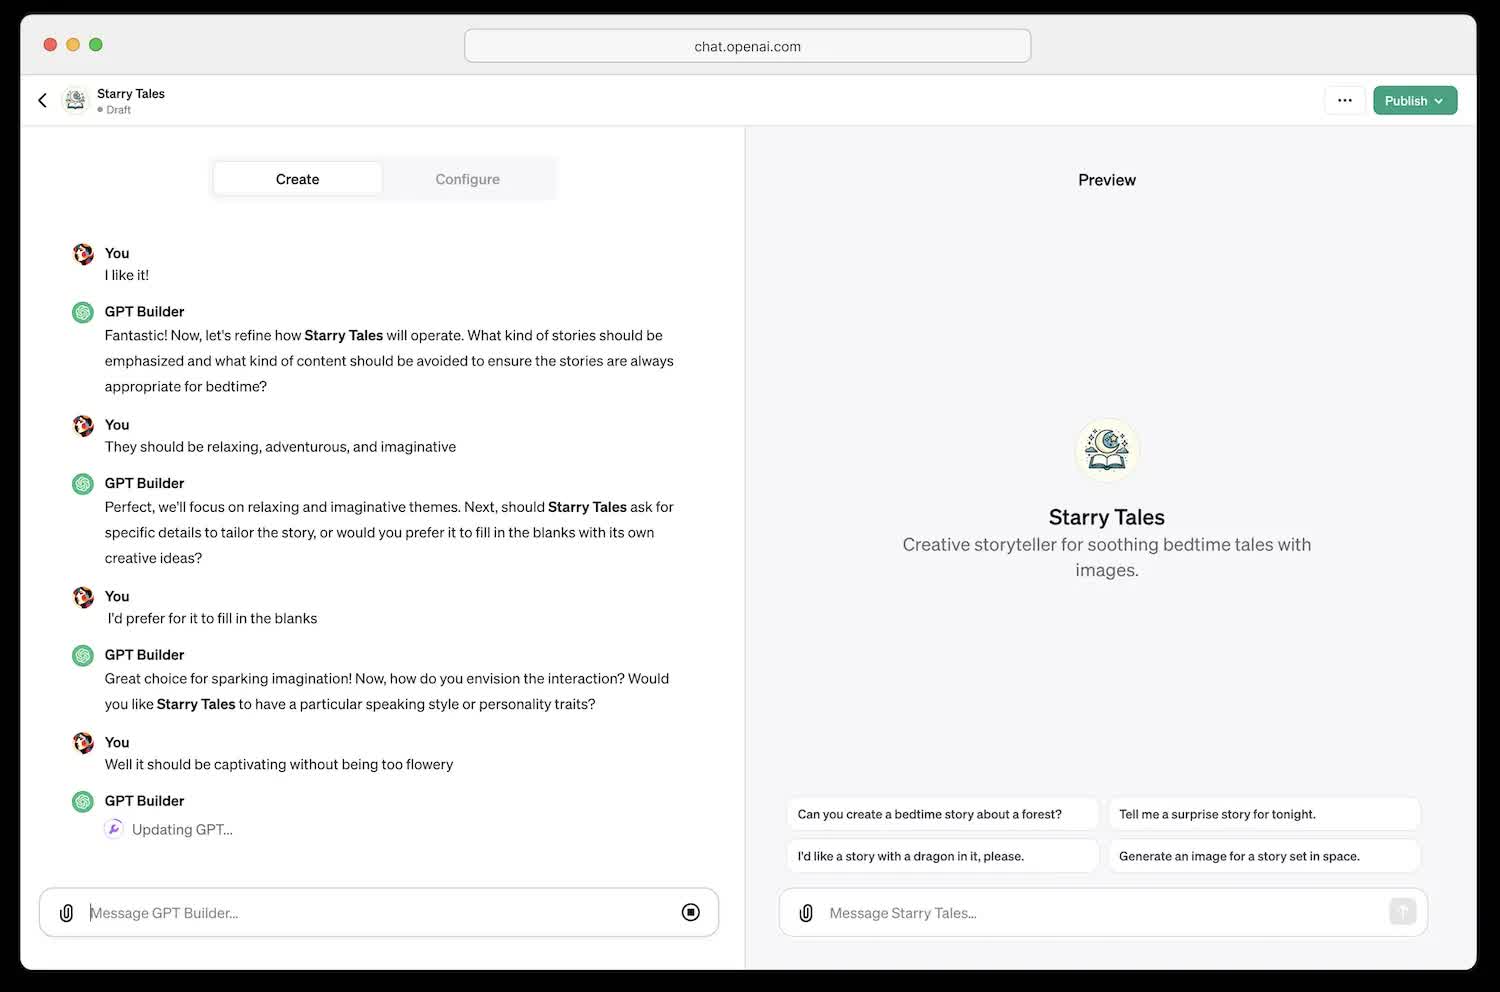The width and height of the screenshot is (1500, 992).
Task: Click the Starry Tales header logo icon
Action: 75,100
